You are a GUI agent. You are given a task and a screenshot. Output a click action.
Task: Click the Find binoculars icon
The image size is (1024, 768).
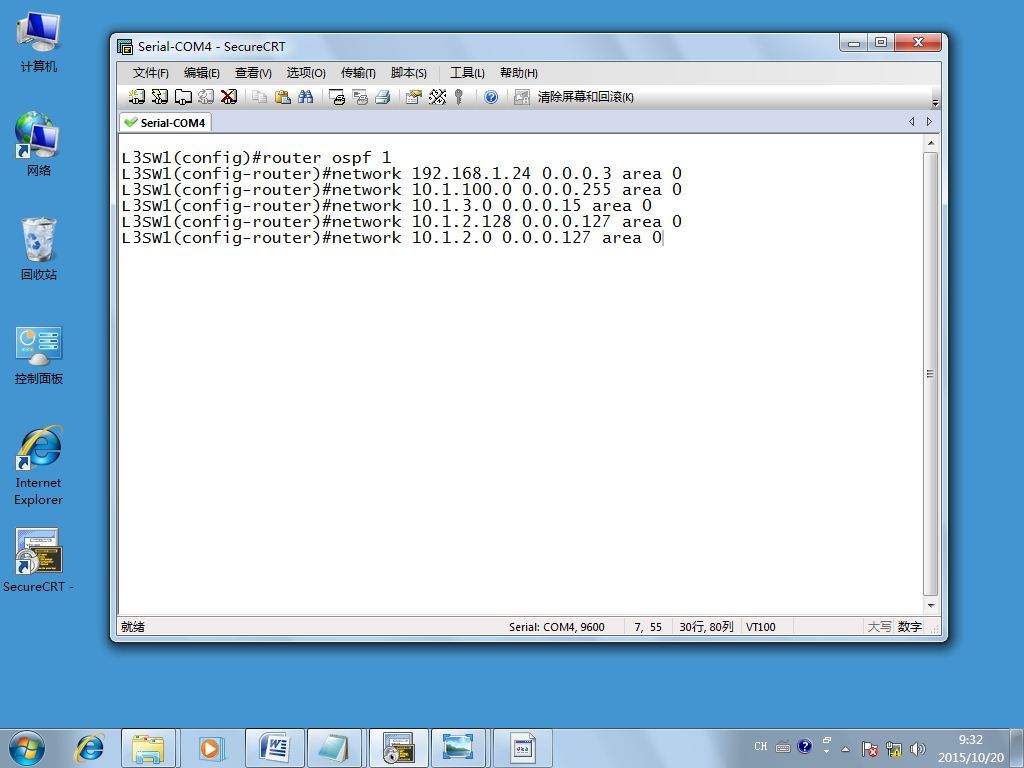[x=305, y=97]
